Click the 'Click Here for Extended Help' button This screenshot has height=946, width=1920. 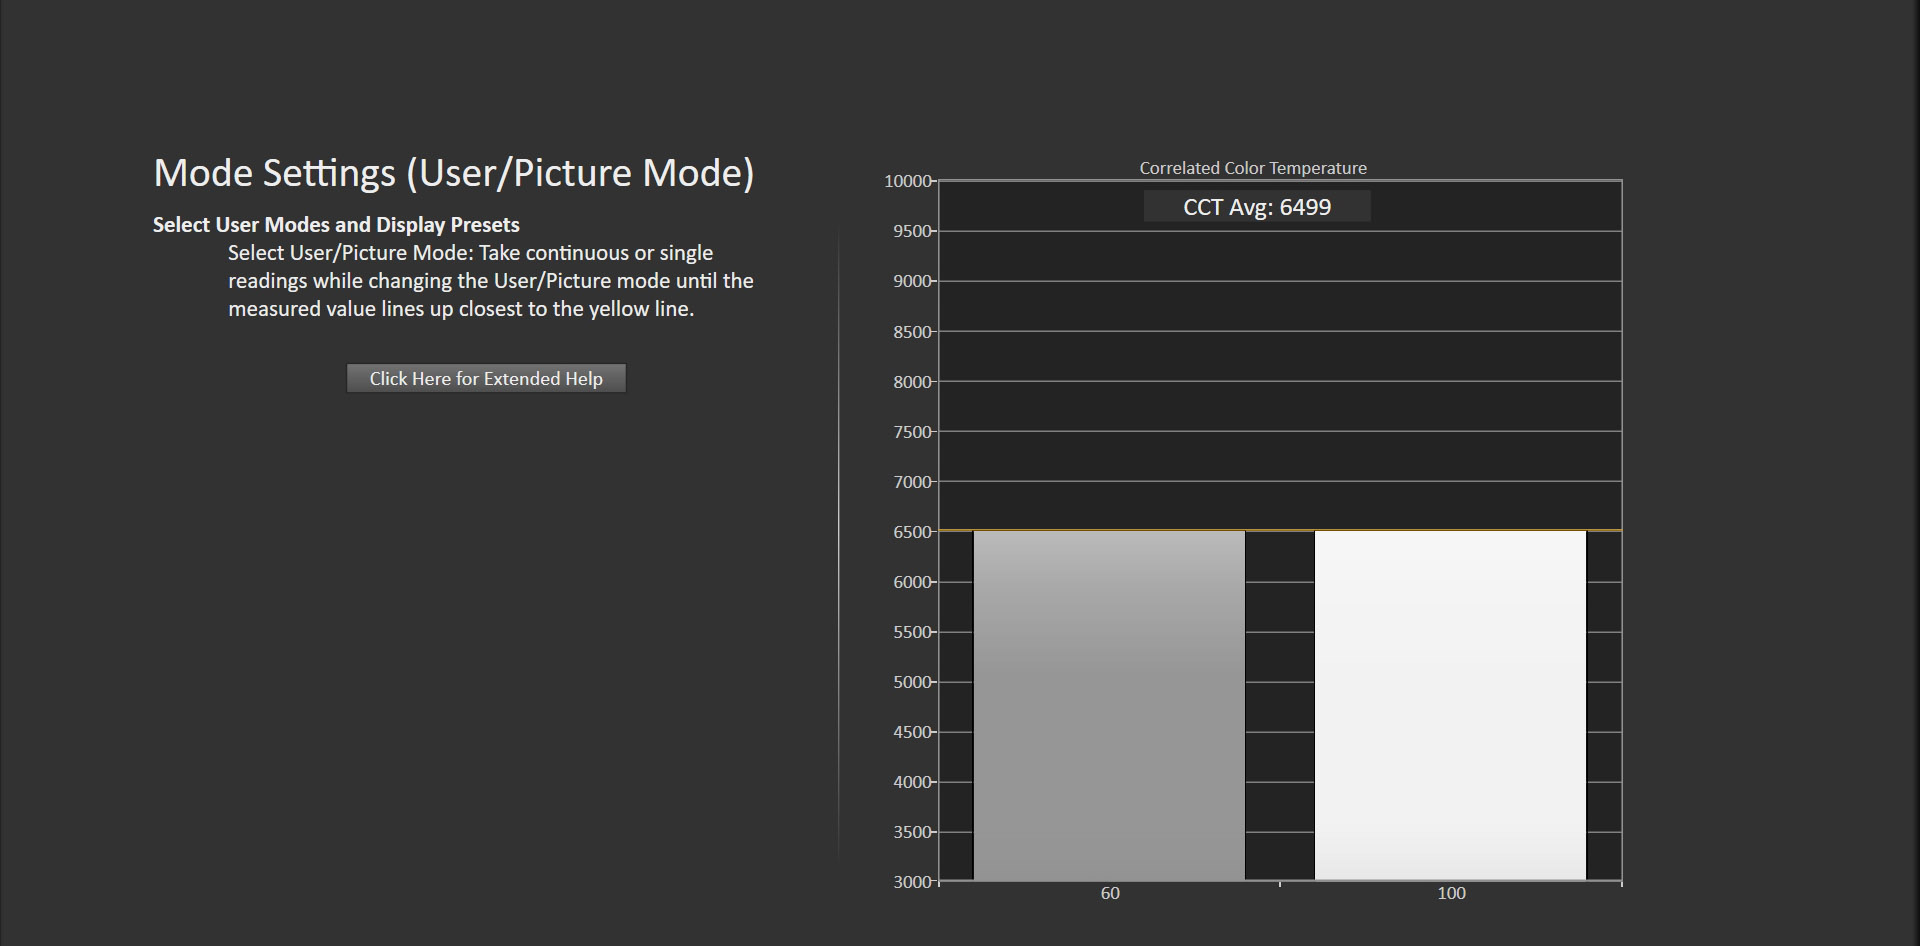click(486, 379)
